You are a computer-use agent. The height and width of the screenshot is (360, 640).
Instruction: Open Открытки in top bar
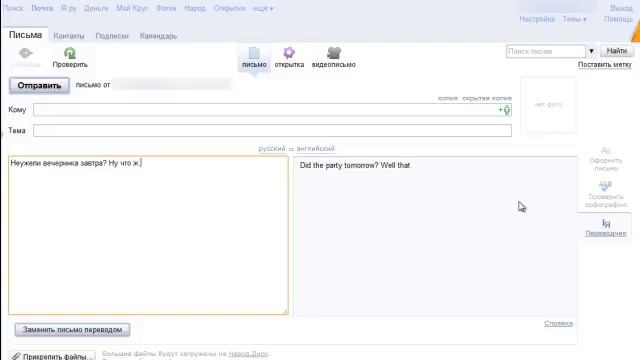(229, 8)
